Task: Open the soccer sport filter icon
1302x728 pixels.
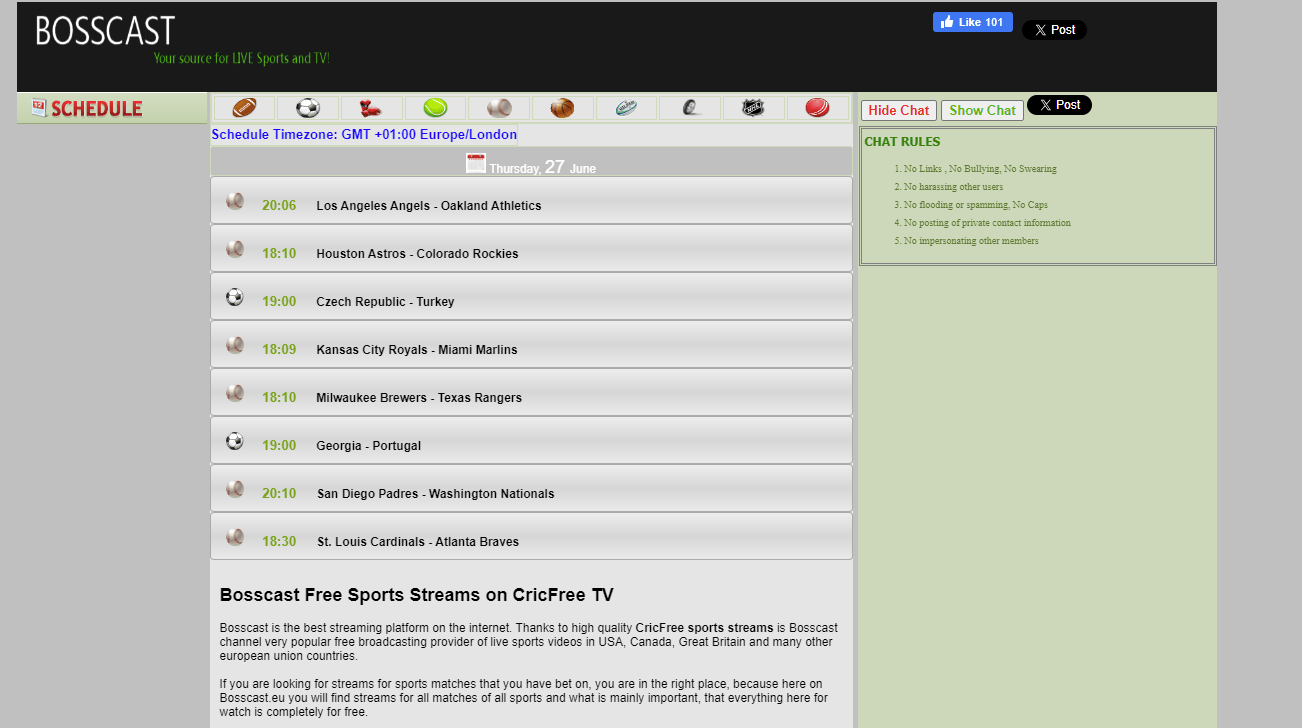Action: point(308,107)
